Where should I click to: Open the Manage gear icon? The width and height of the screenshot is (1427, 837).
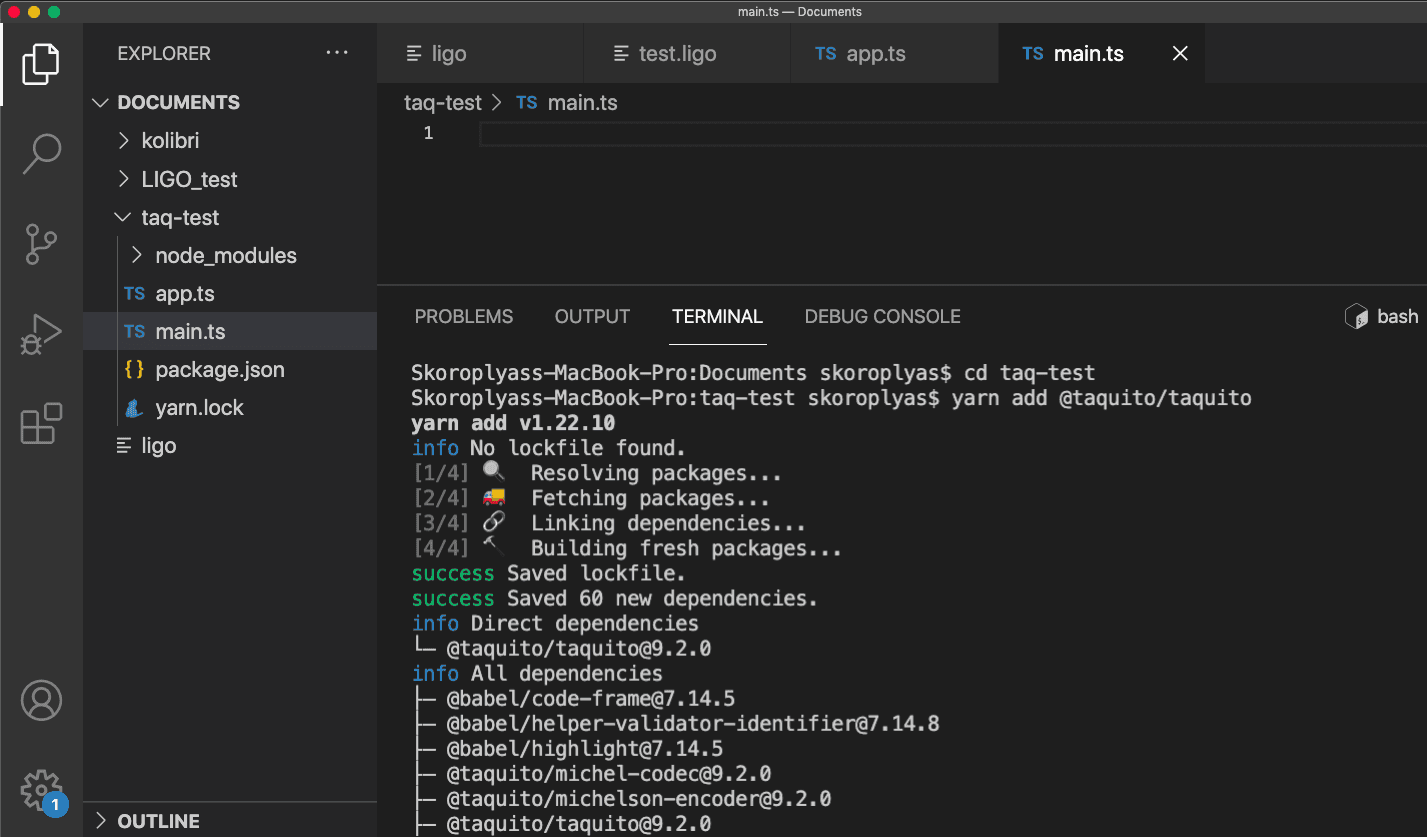[x=41, y=789]
